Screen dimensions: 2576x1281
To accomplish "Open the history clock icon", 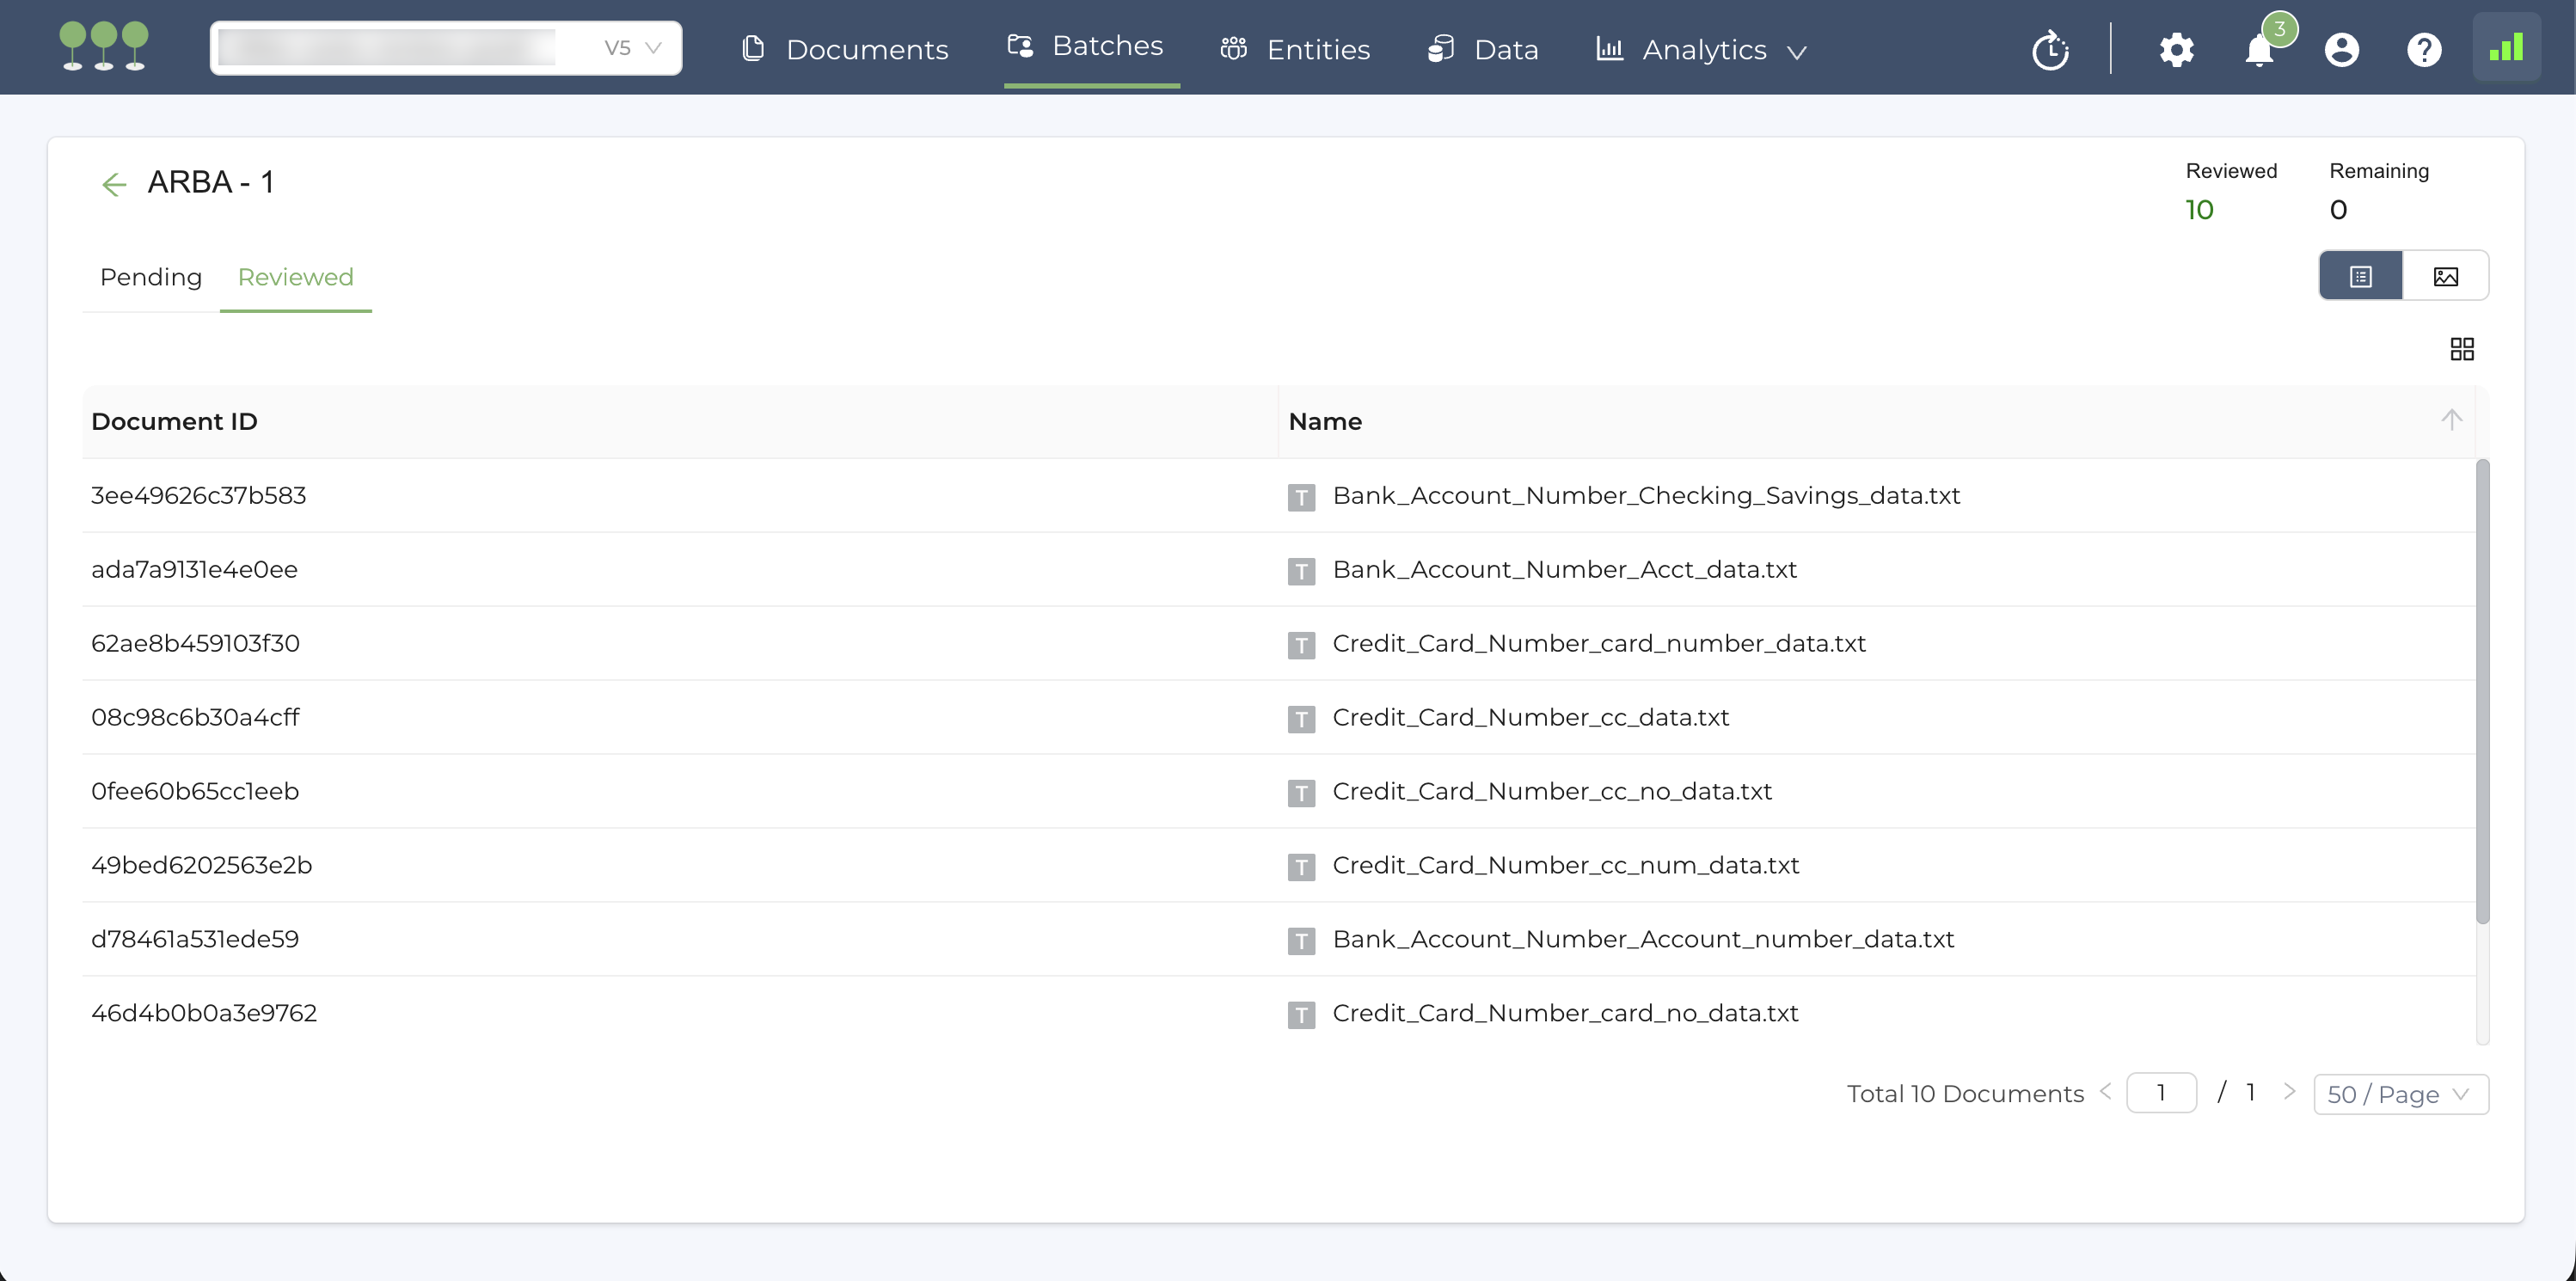I will 2050,50.
